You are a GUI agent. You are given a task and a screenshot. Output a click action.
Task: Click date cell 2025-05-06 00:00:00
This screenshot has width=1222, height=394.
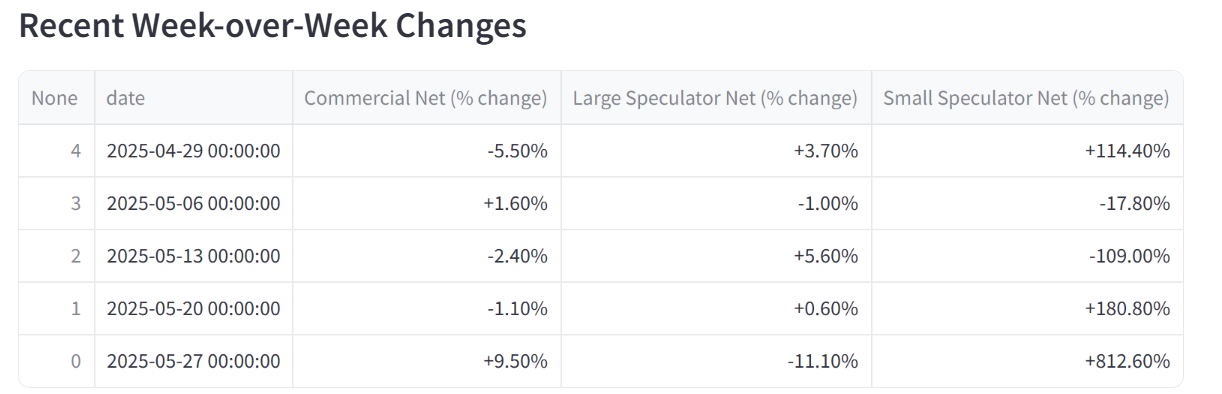coord(194,203)
